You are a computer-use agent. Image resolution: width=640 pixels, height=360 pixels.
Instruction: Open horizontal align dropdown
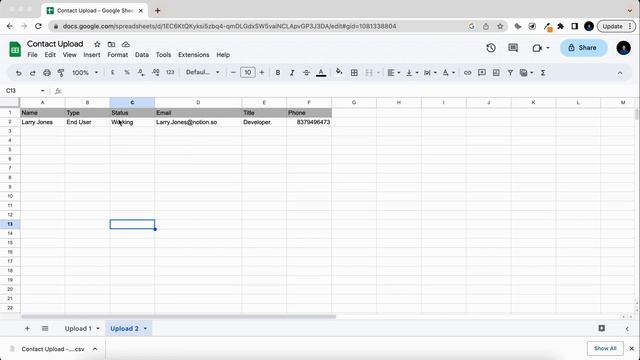393,73
